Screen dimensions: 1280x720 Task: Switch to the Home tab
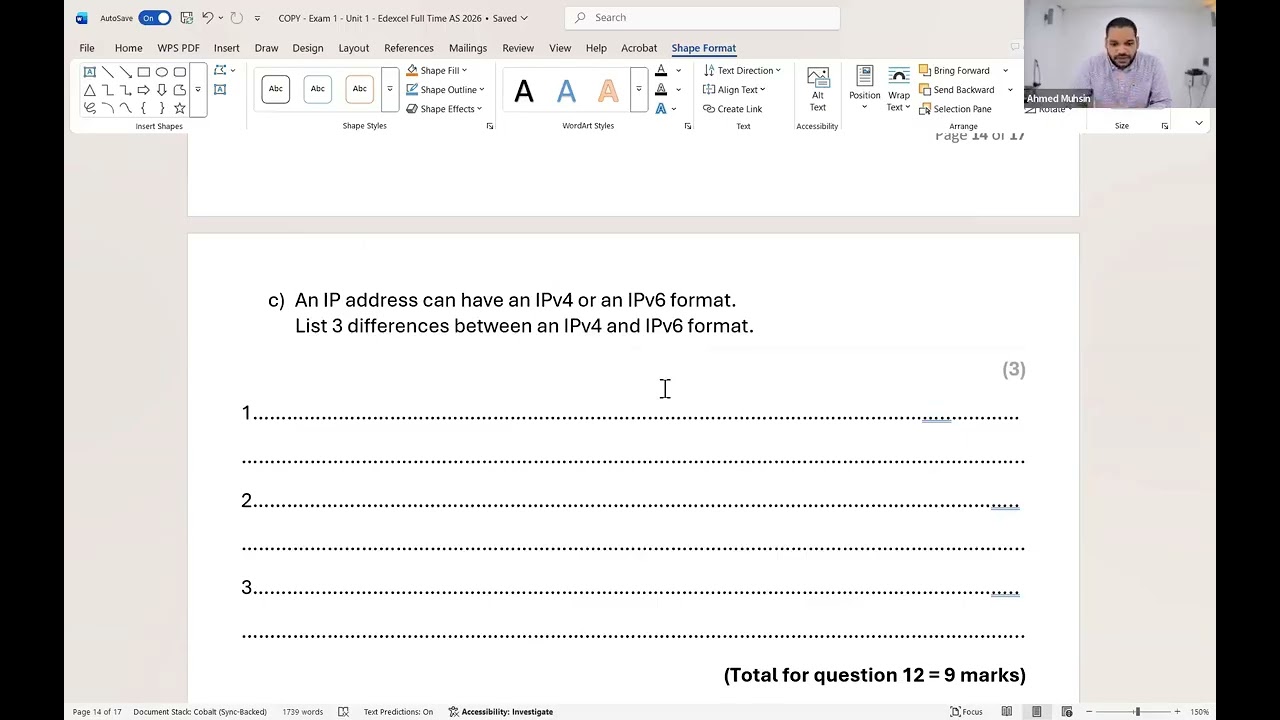pyautogui.click(x=128, y=48)
